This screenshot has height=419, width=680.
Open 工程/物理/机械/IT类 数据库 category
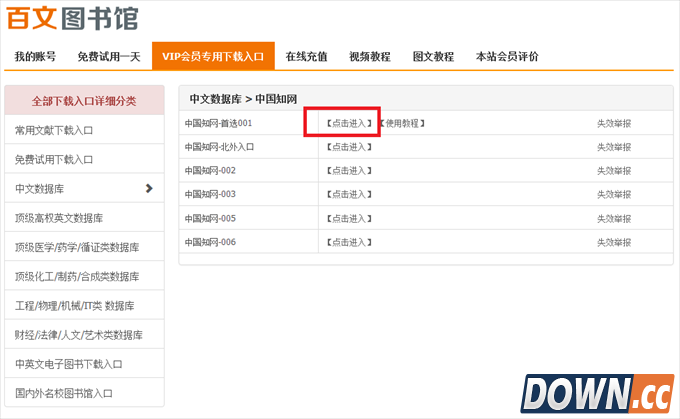pos(84,306)
